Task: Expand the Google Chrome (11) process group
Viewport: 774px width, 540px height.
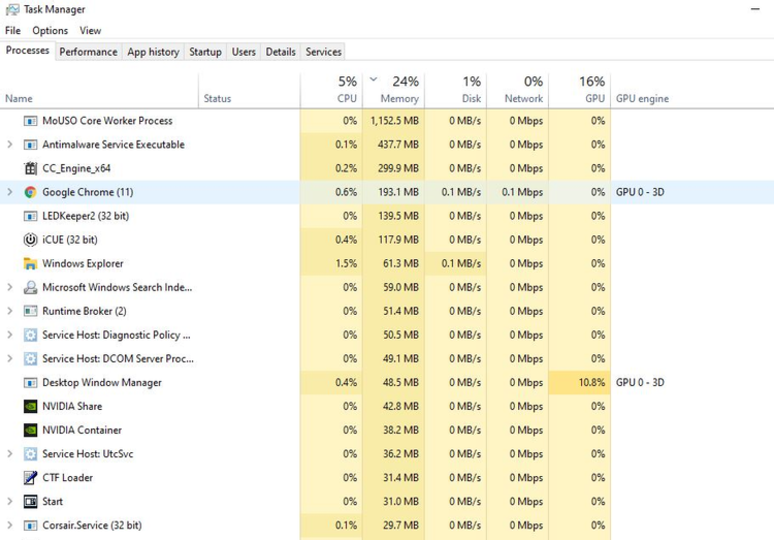Action: pos(9,192)
